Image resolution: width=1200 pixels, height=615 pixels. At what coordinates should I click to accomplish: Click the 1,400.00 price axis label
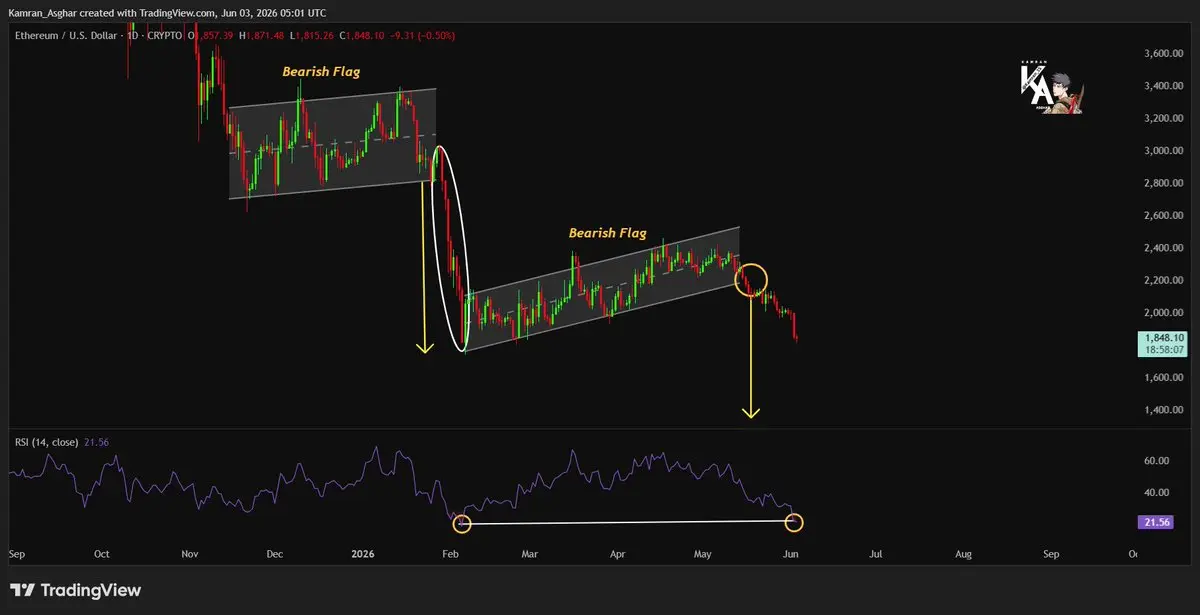(1165, 410)
